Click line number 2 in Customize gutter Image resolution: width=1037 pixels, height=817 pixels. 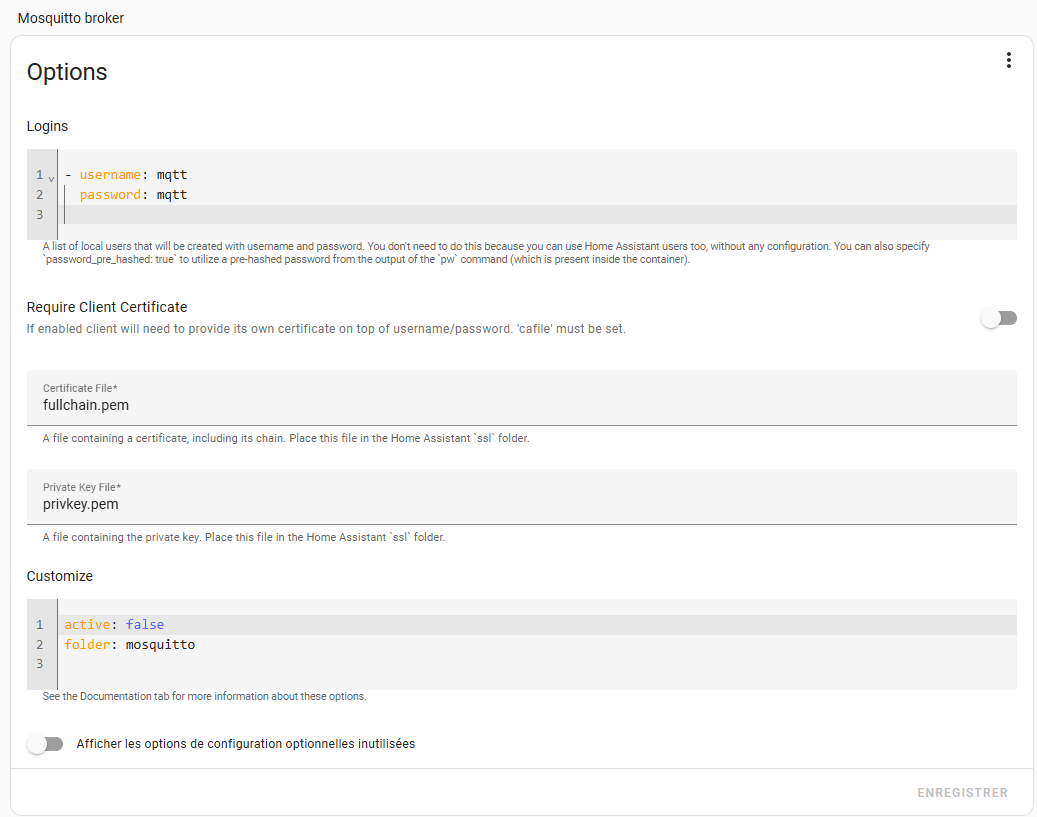pos(39,645)
